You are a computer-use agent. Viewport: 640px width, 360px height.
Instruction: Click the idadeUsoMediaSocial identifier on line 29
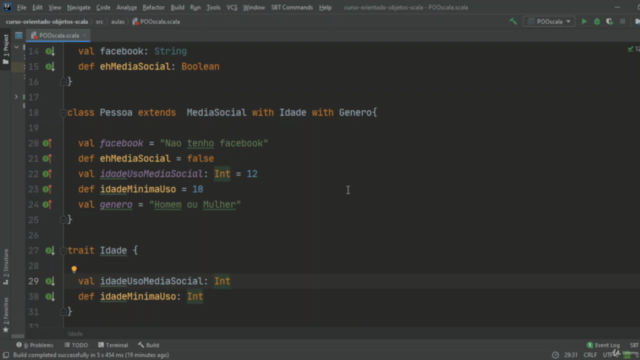click(x=151, y=281)
